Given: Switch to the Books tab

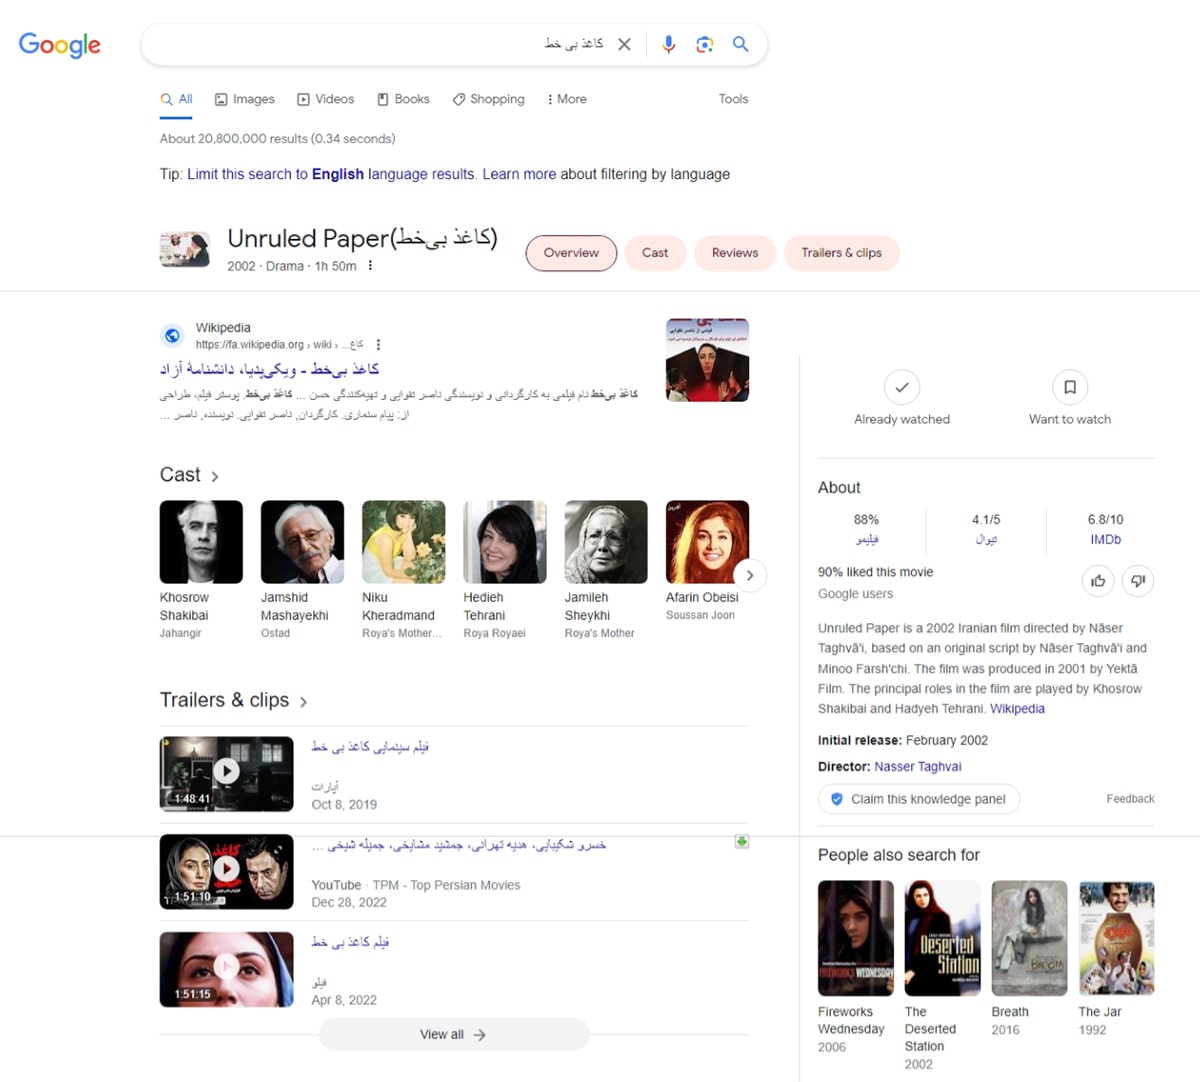Looking at the screenshot, I should point(403,99).
